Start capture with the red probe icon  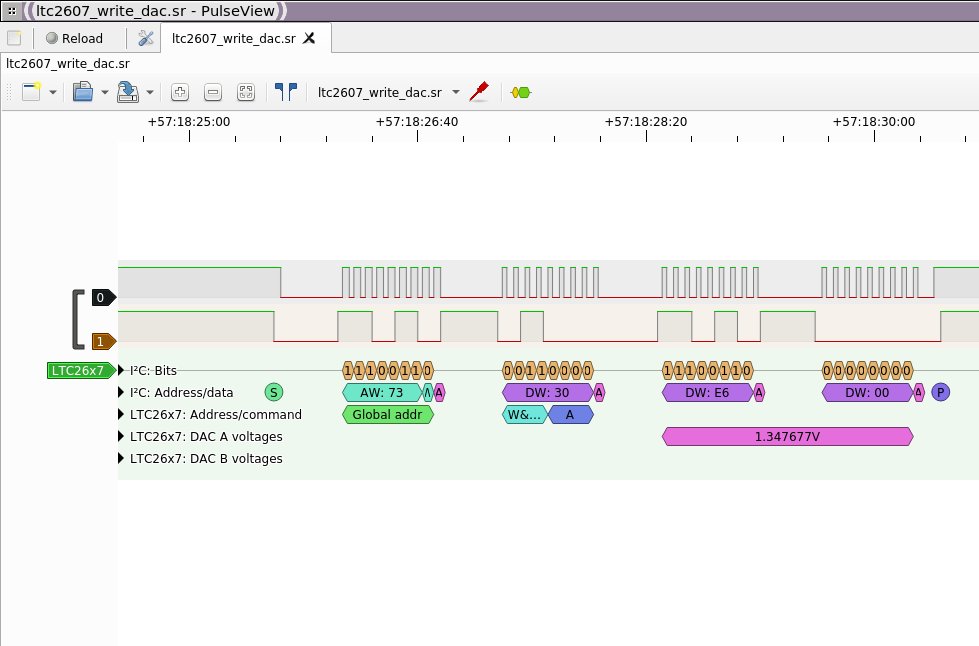tap(478, 91)
